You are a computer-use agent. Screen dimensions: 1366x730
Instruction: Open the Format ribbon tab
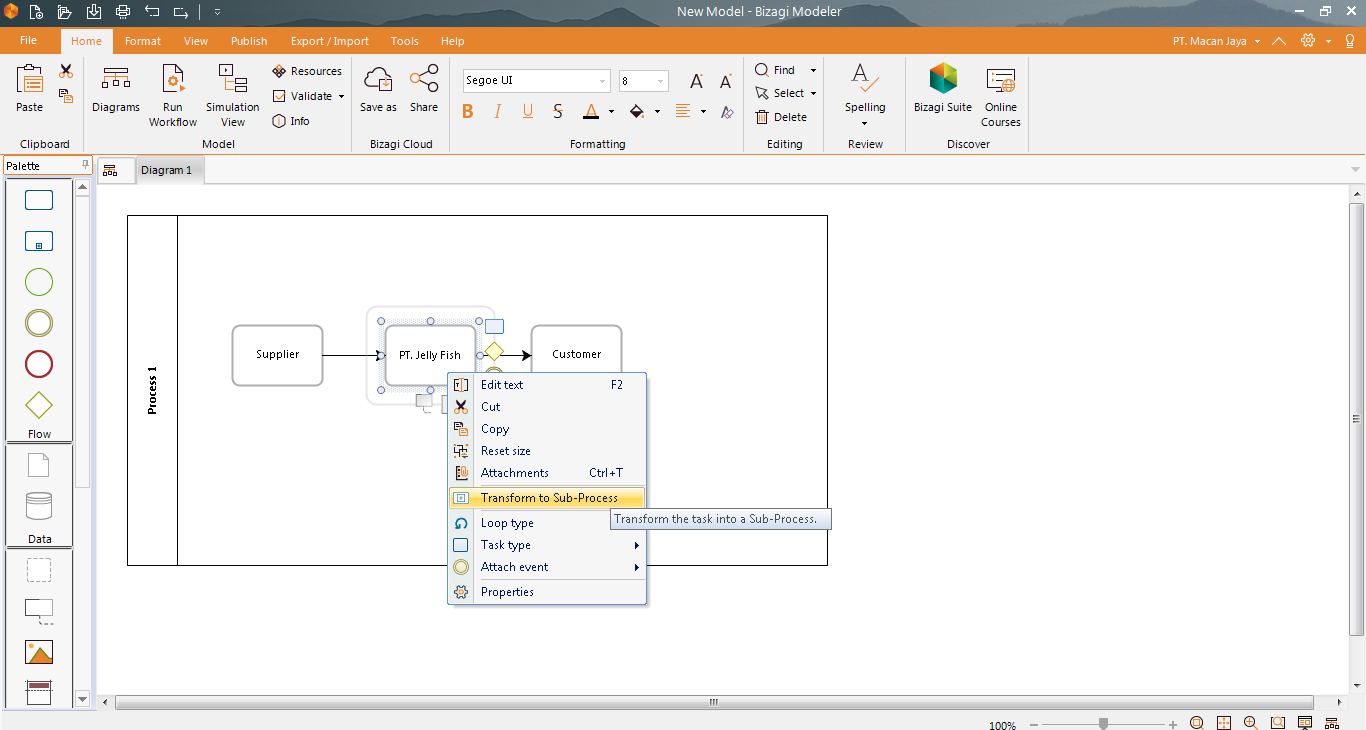(x=143, y=41)
